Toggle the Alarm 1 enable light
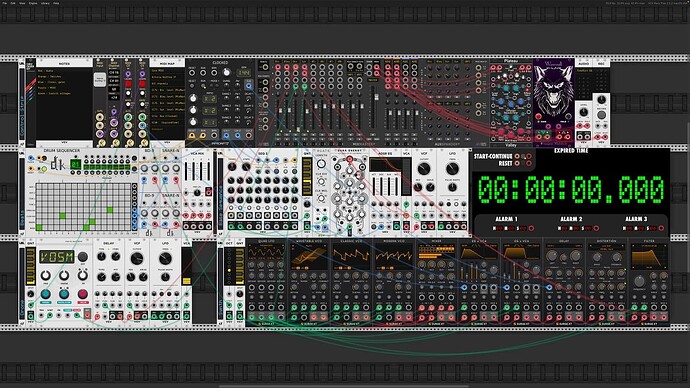The height and width of the screenshot is (388, 690). pyautogui.click(x=532, y=228)
